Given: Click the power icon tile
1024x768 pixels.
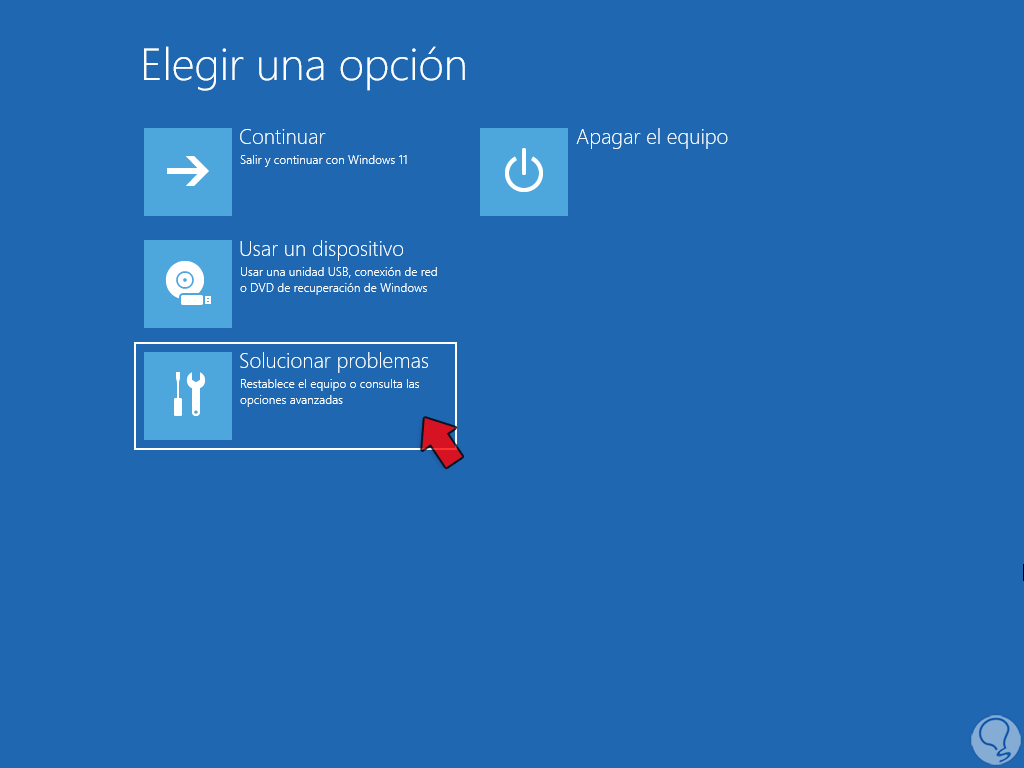Looking at the screenshot, I should tap(524, 172).
